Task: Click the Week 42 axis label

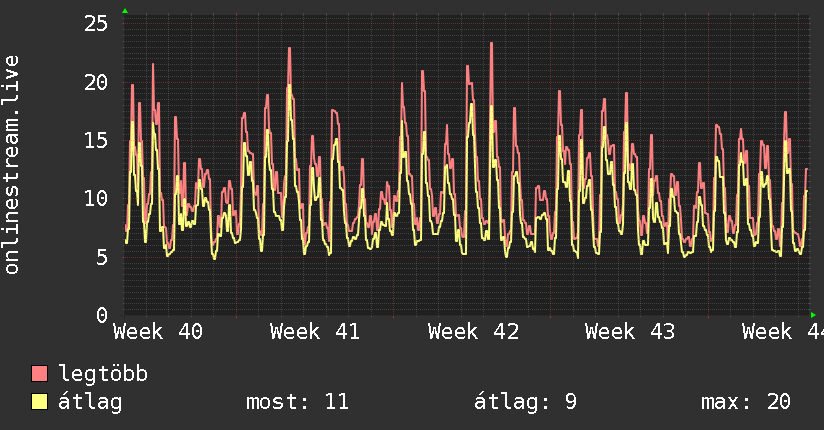Action: 473,332
